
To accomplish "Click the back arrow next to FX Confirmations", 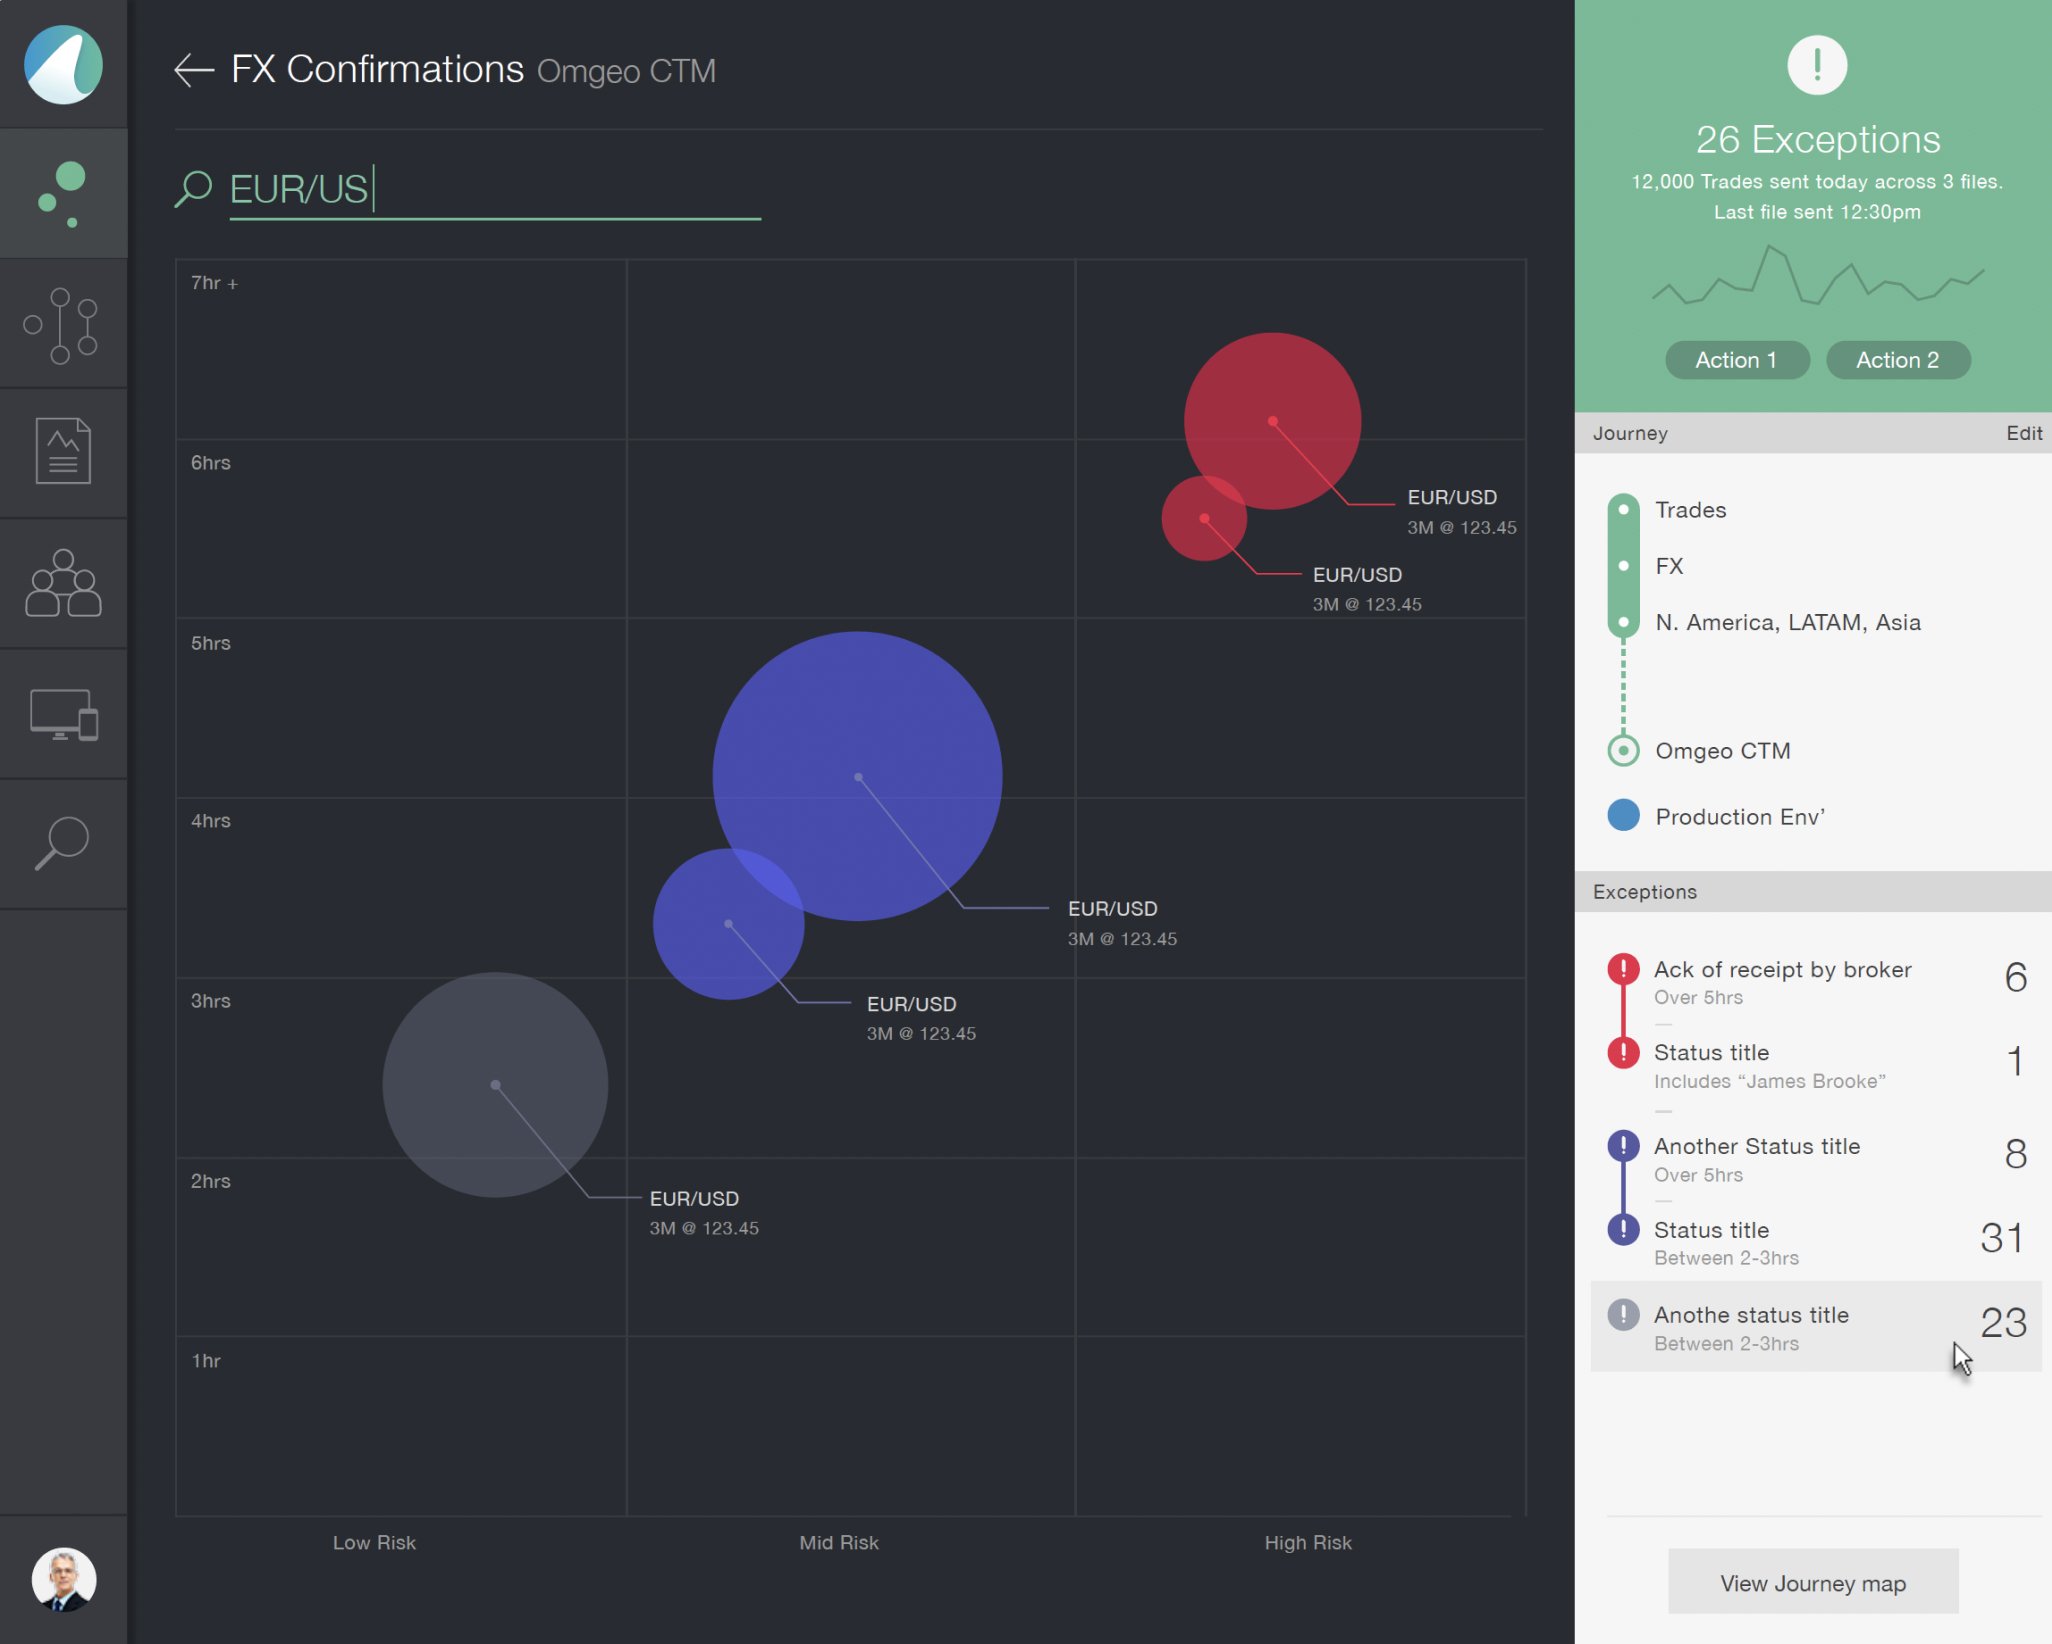I will pyautogui.click(x=194, y=70).
